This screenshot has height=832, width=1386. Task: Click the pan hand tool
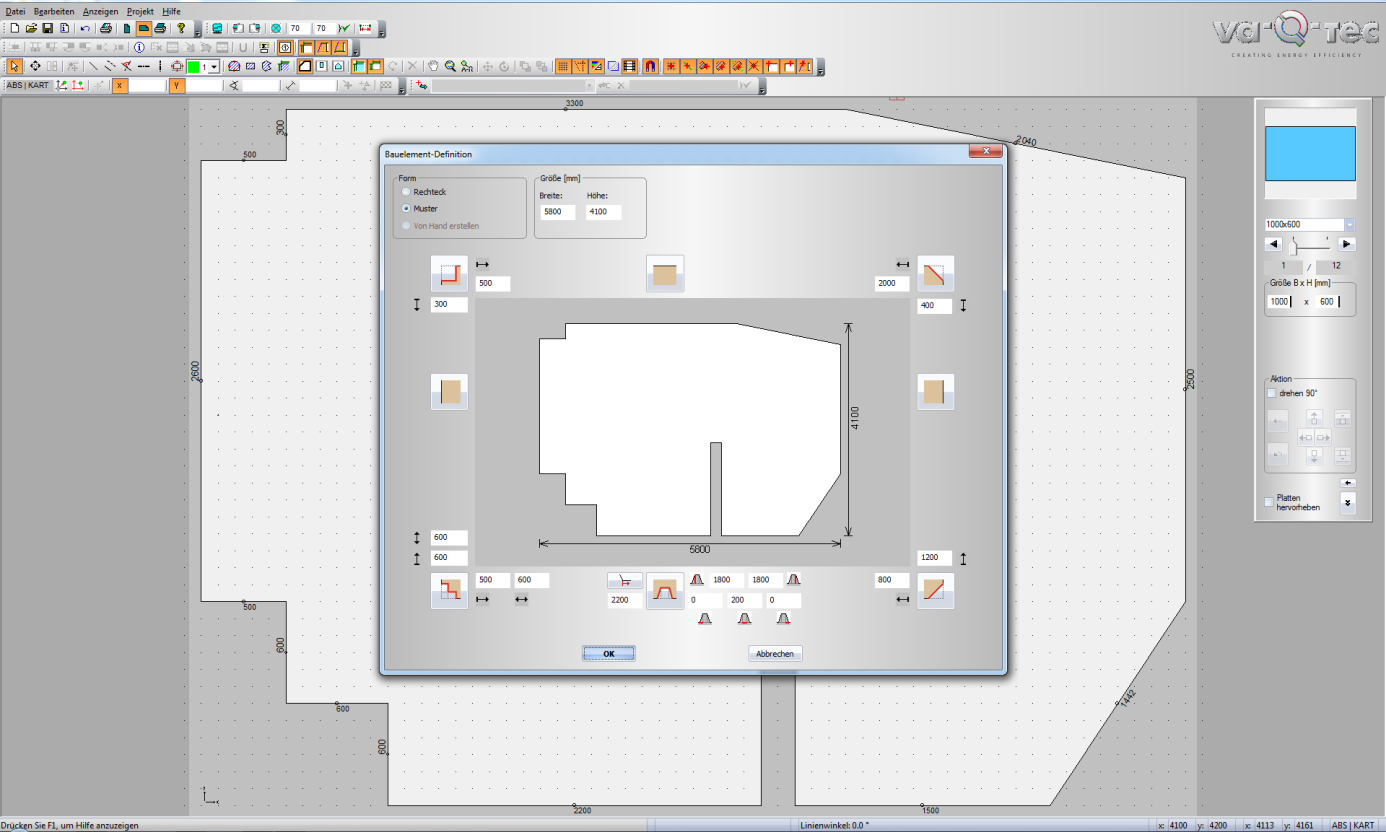click(x=433, y=66)
